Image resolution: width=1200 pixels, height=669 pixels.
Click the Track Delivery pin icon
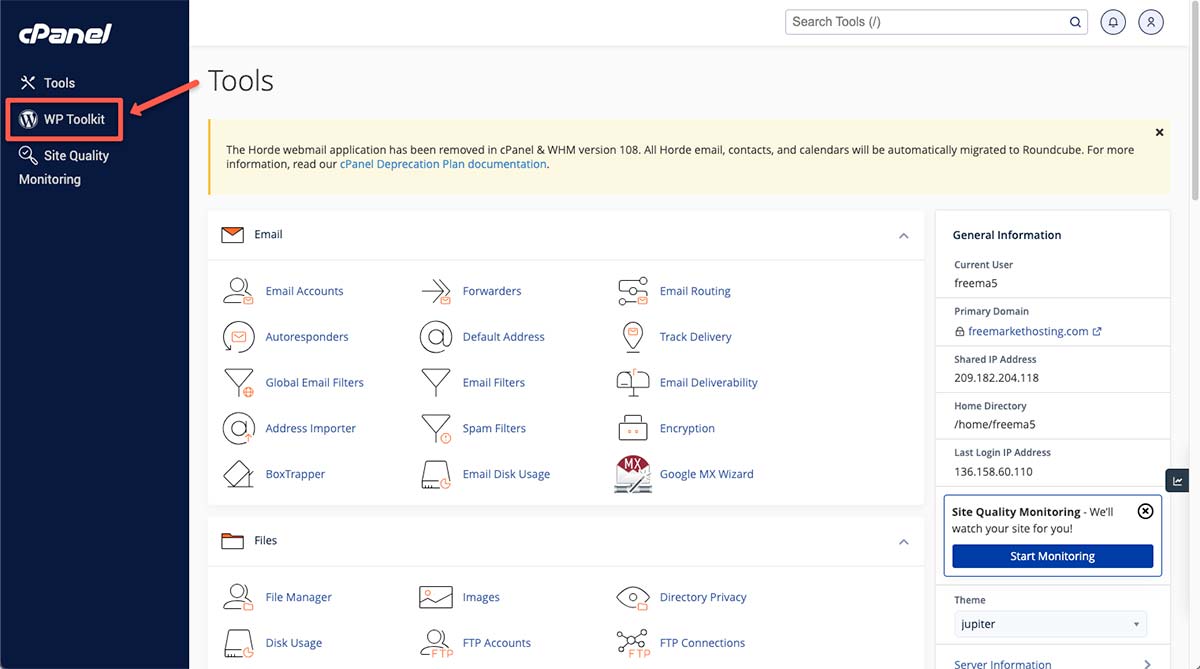632,337
